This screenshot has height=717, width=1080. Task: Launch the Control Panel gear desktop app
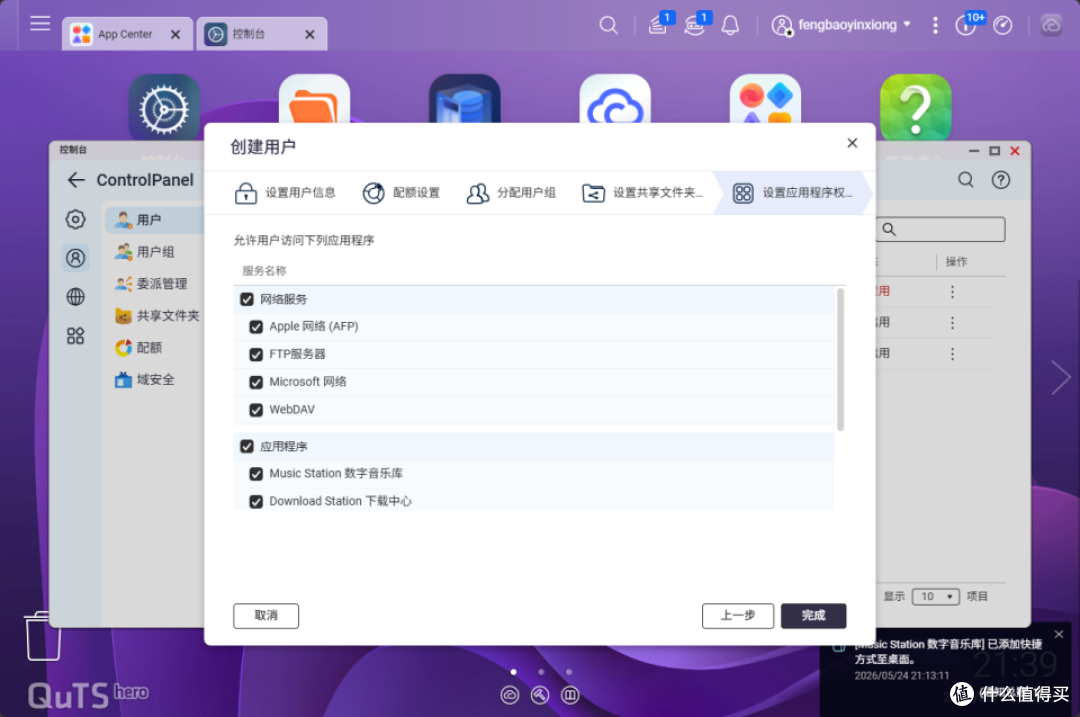pyautogui.click(x=164, y=106)
